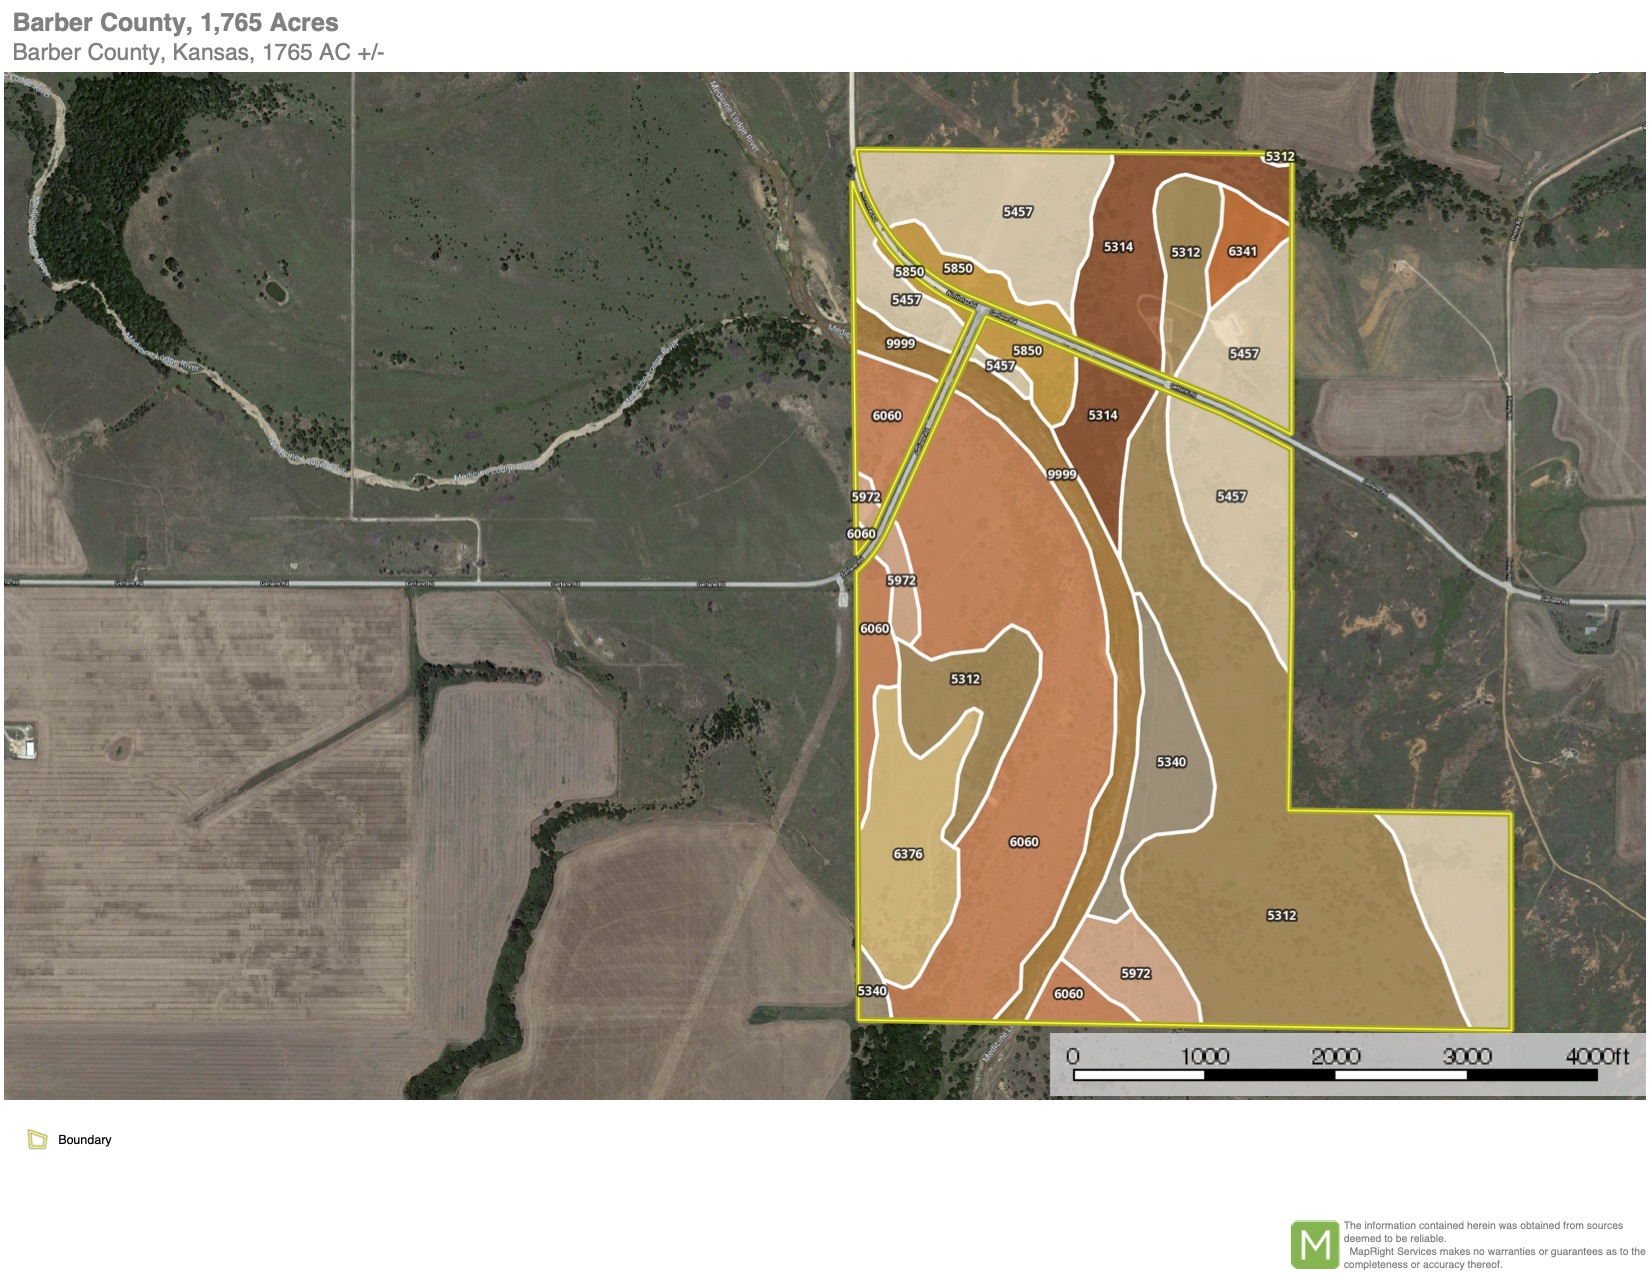Viewport: 1650px width, 1275px height.
Task: Click the 0 mark on the scale bar
Action: 1073,1056
